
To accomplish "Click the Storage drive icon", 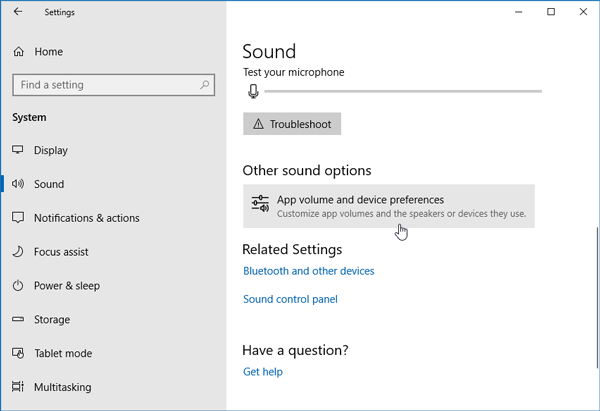I will pyautogui.click(x=18, y=319).
